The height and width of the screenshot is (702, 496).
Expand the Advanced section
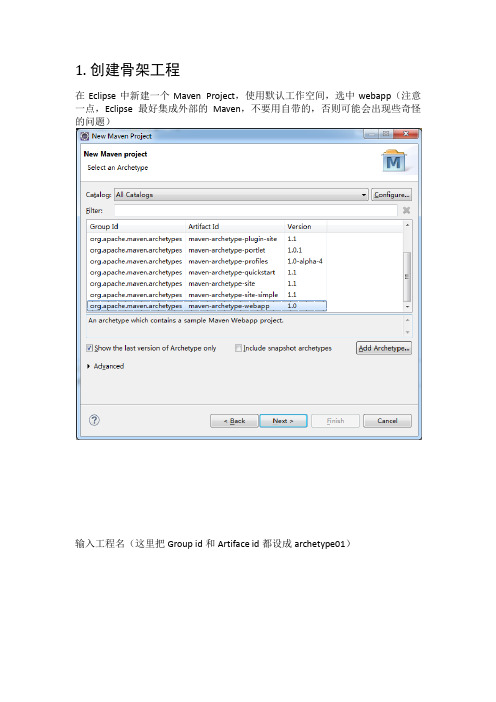pos(88,366)
